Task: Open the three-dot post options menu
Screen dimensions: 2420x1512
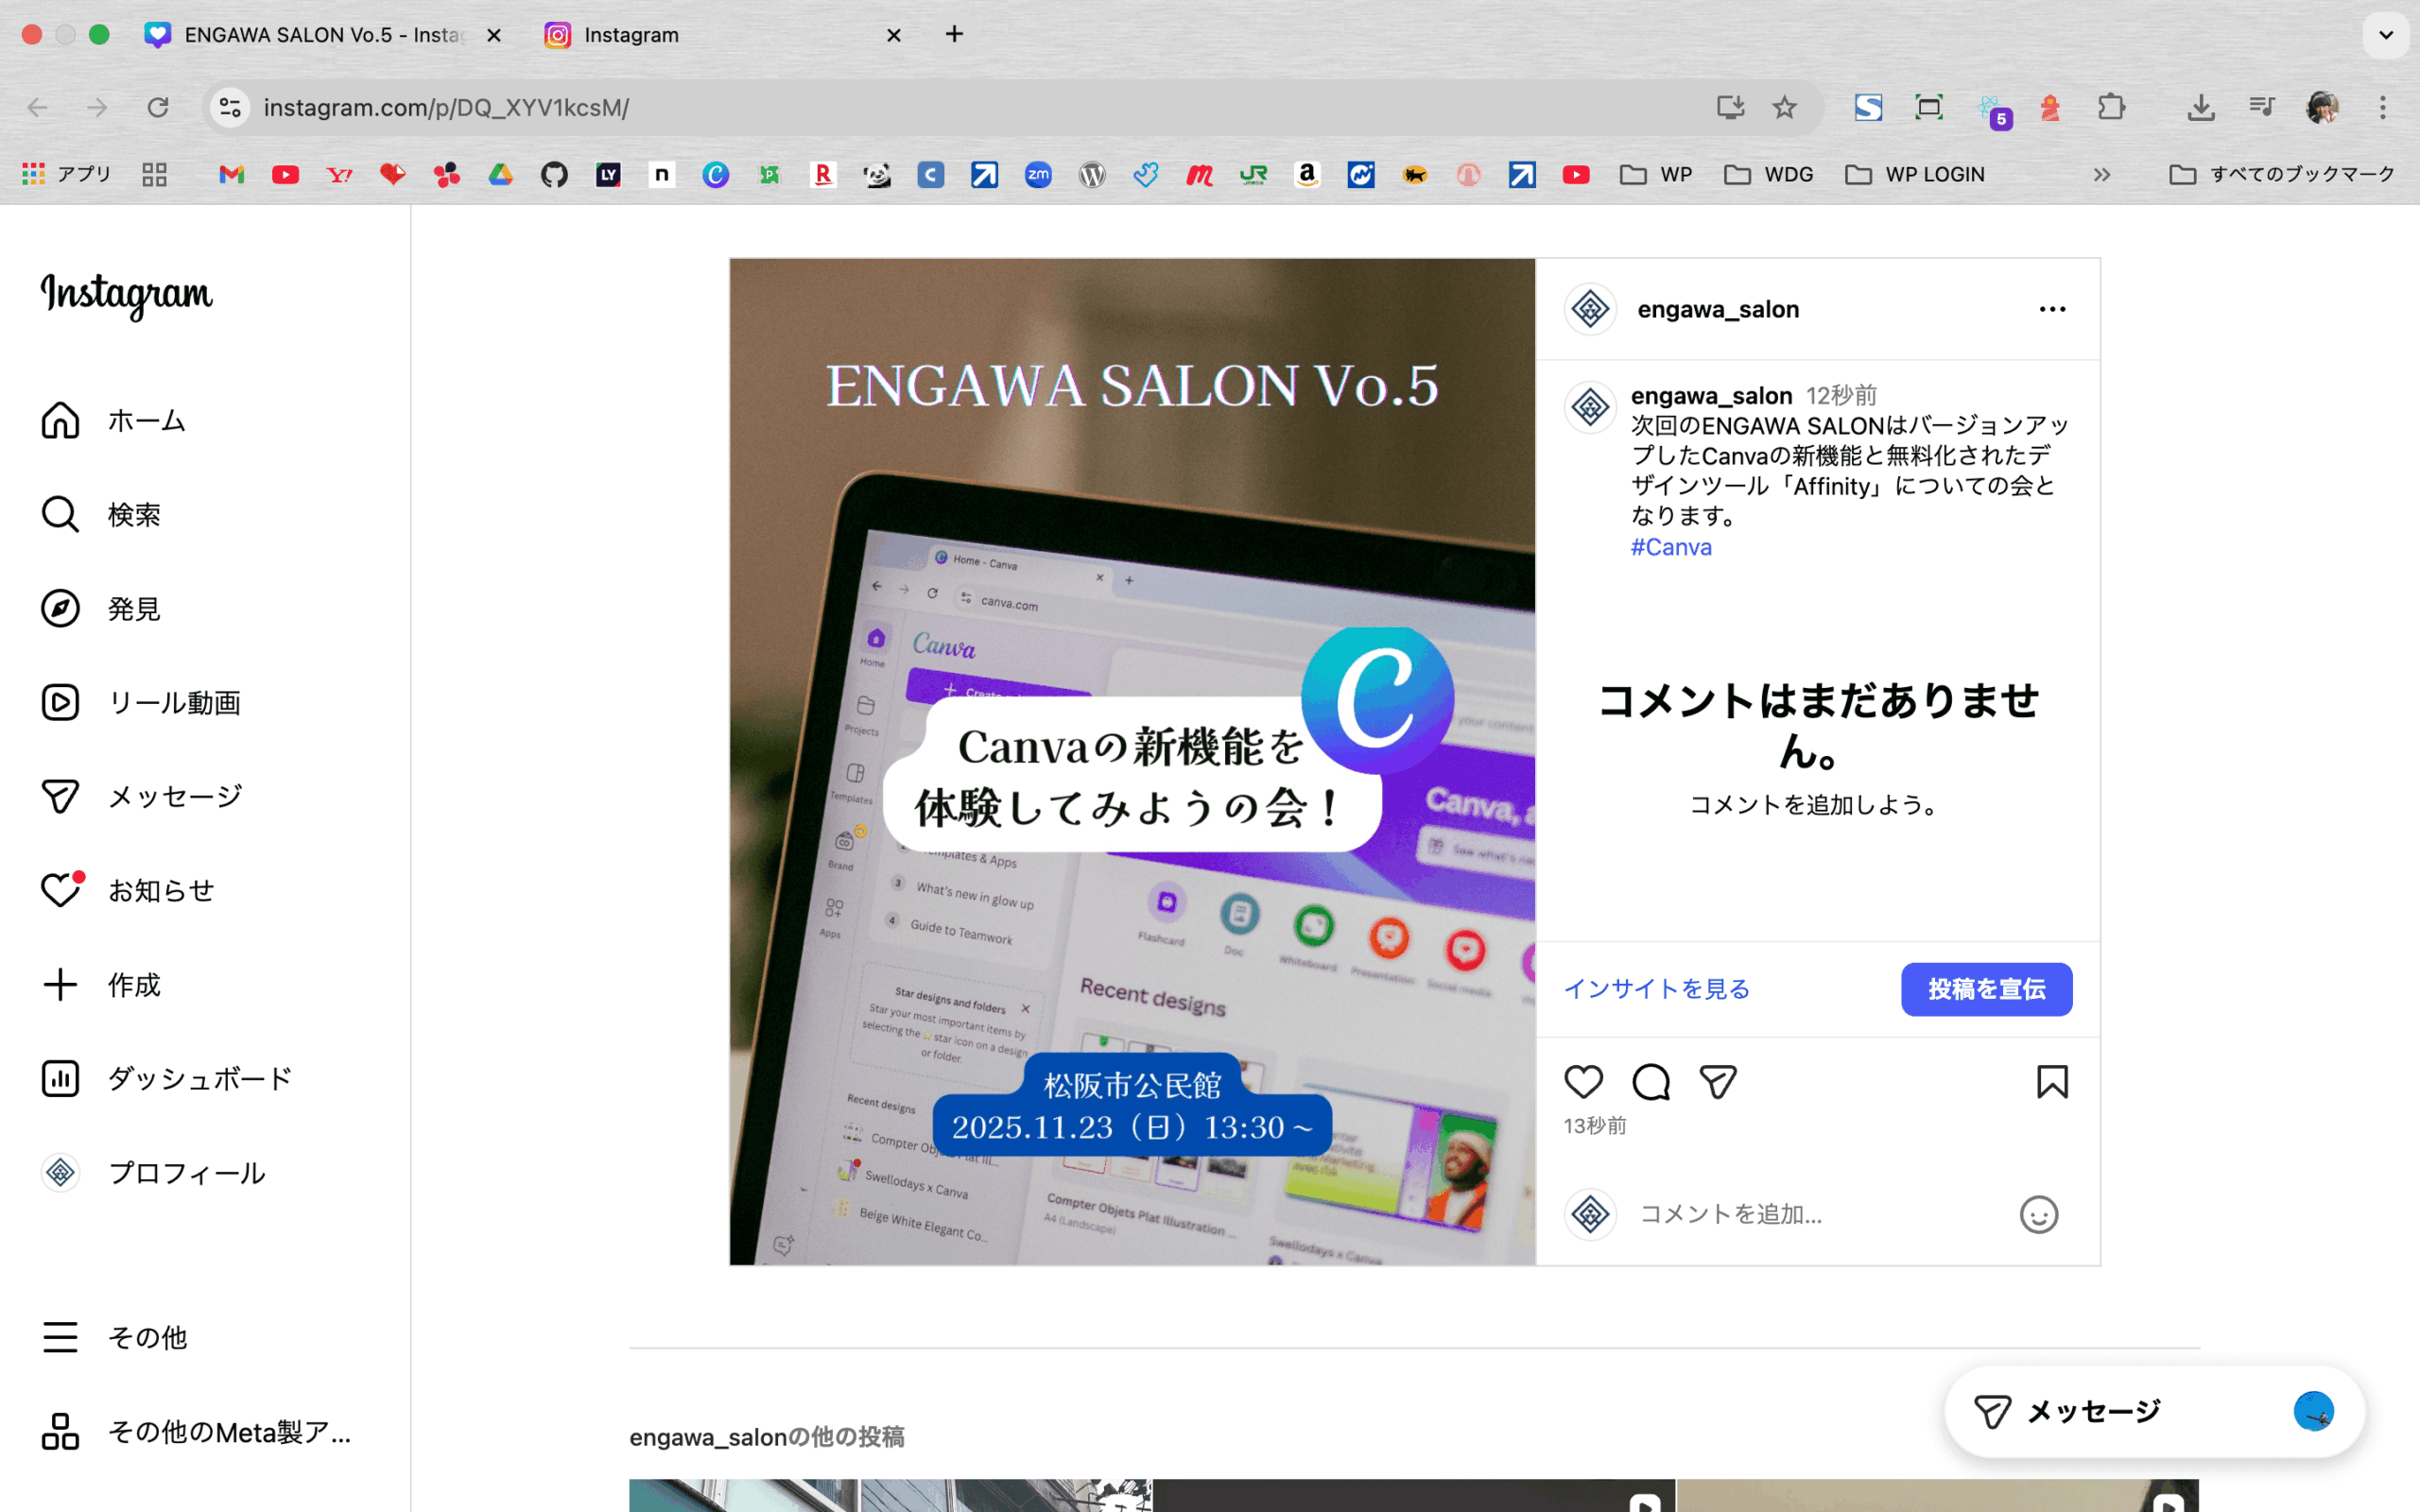Action: 2052,309
